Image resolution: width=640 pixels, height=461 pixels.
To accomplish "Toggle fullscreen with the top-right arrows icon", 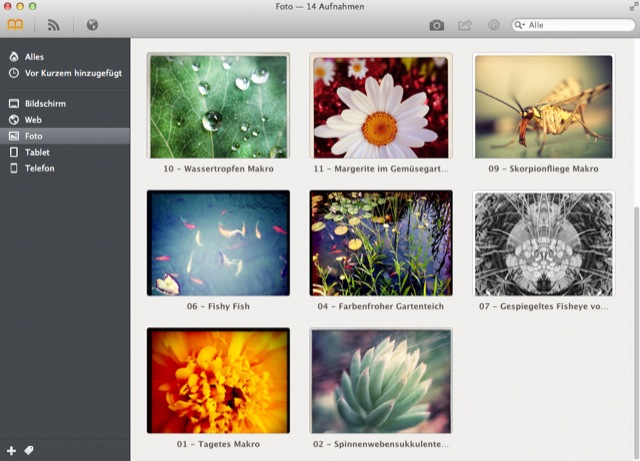I will pos(631,7).
